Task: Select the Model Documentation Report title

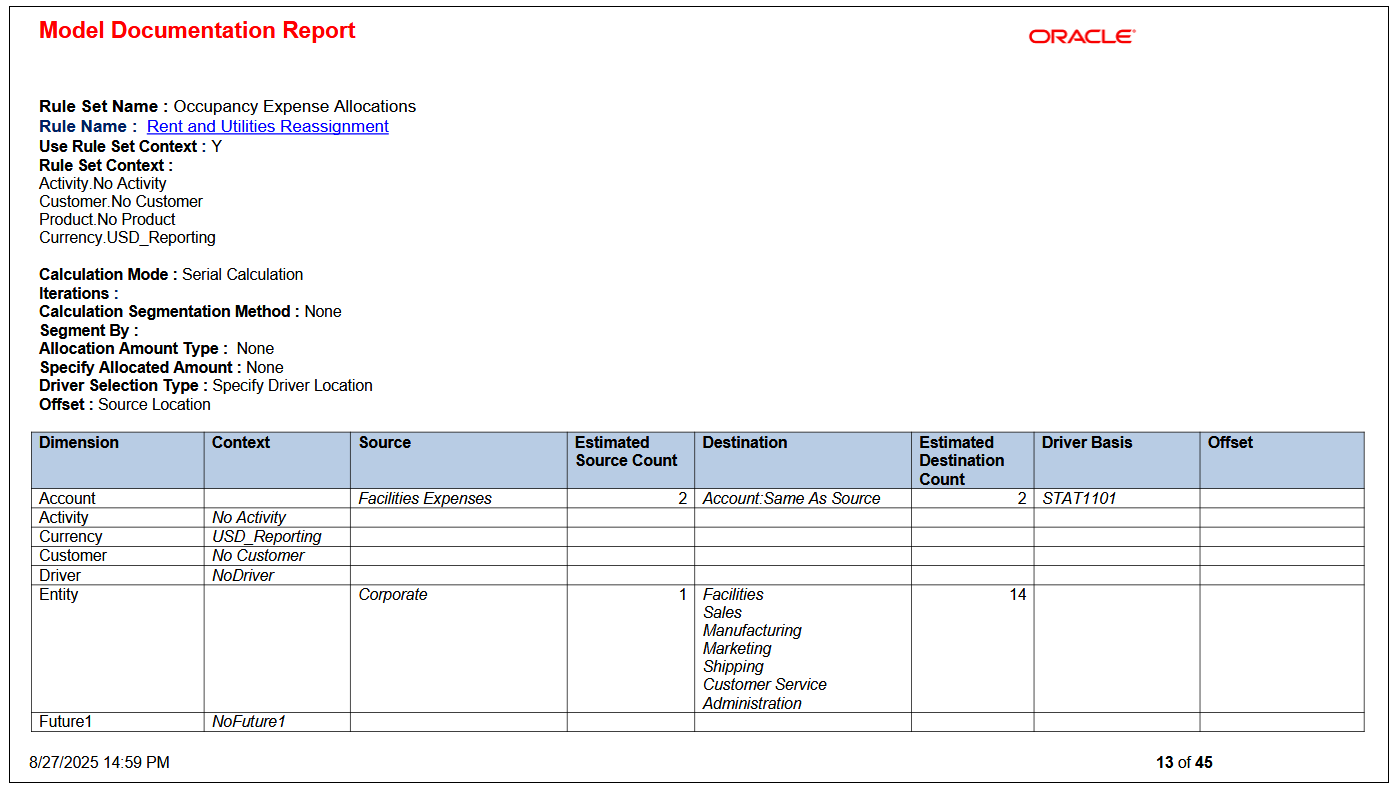Action: coord(197,30)
